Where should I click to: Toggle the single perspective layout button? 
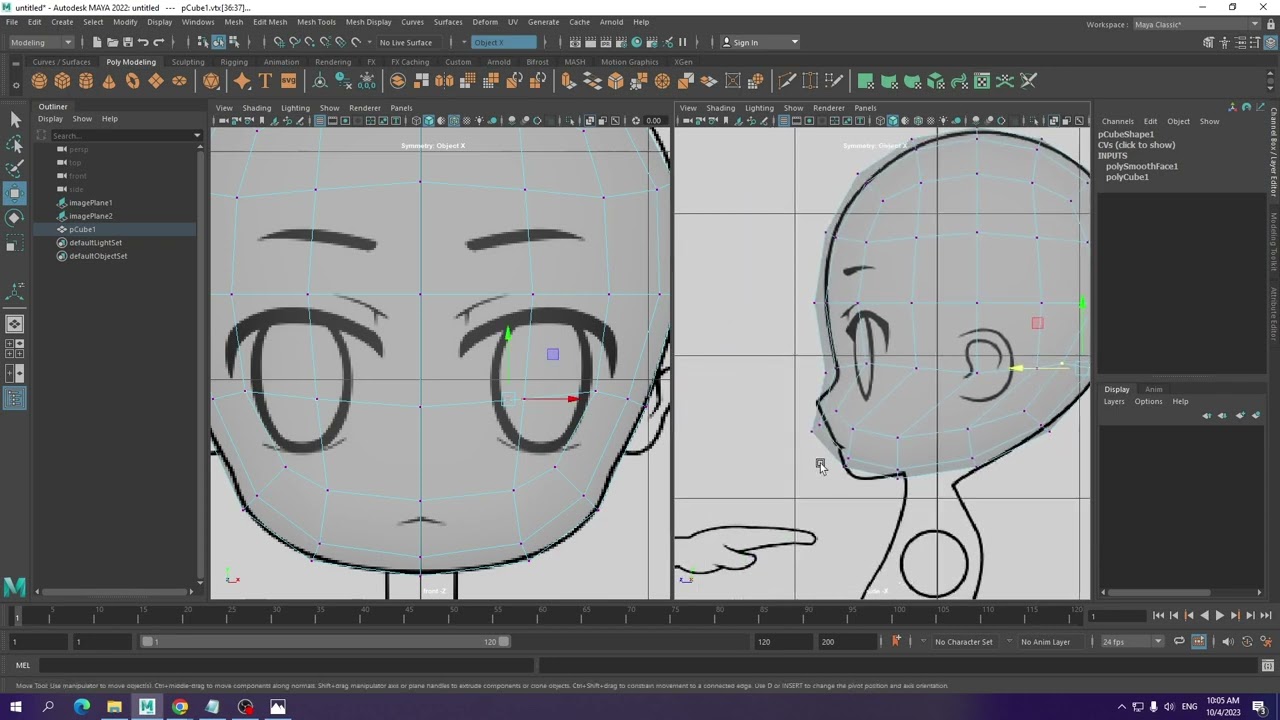[x=14, y=324]
